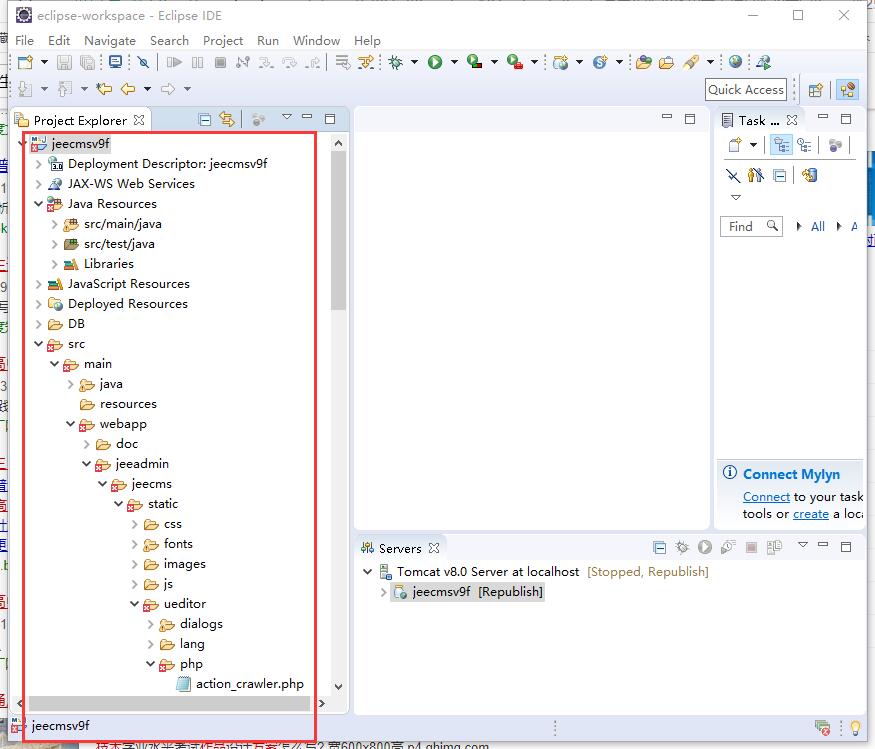Click the green Run button in toolbar
Screen dimensions: 875x749
click(x=435, y=62)
